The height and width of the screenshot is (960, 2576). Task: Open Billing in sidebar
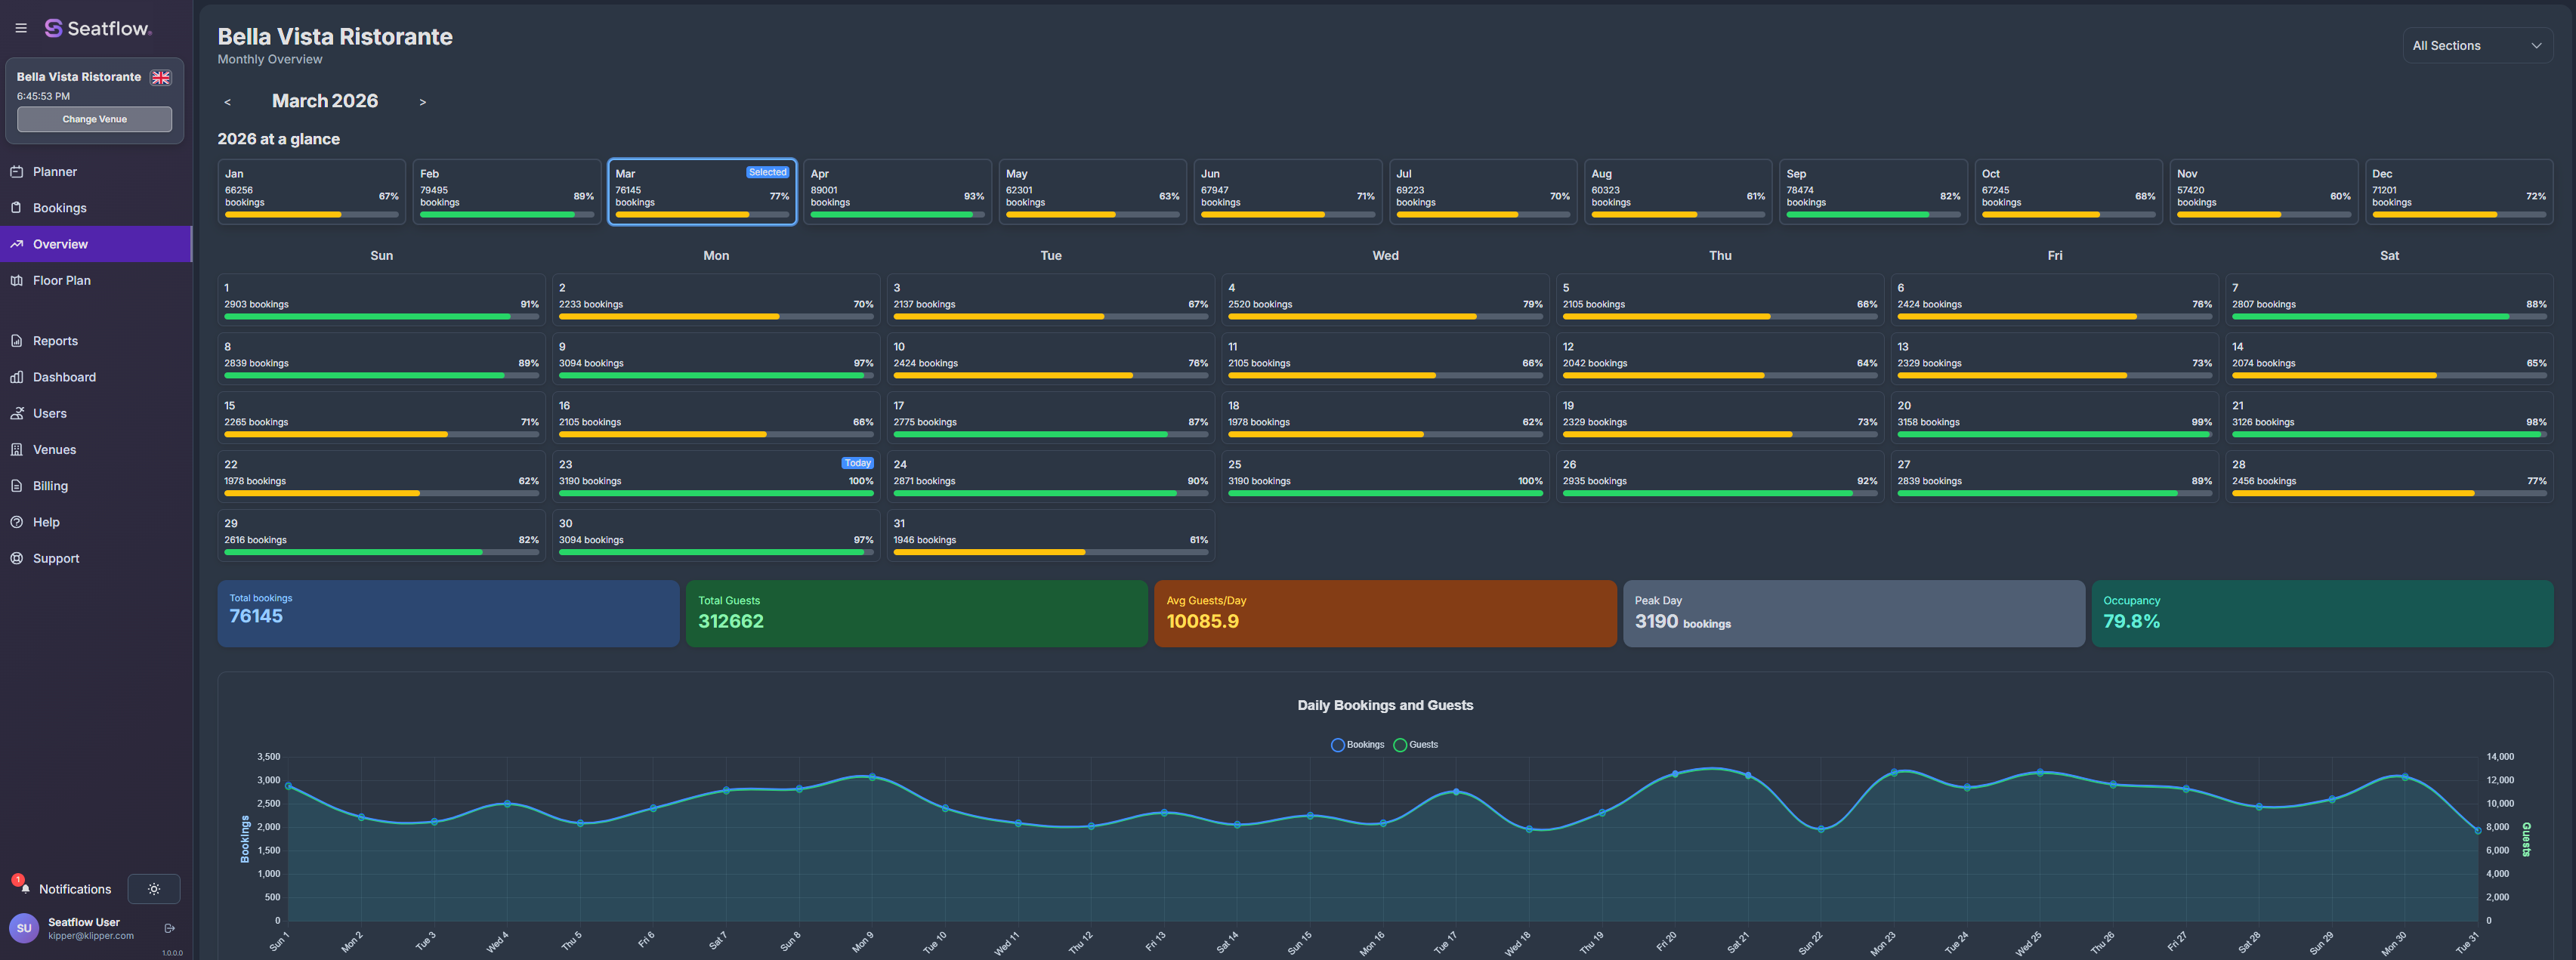click(96, 486)
